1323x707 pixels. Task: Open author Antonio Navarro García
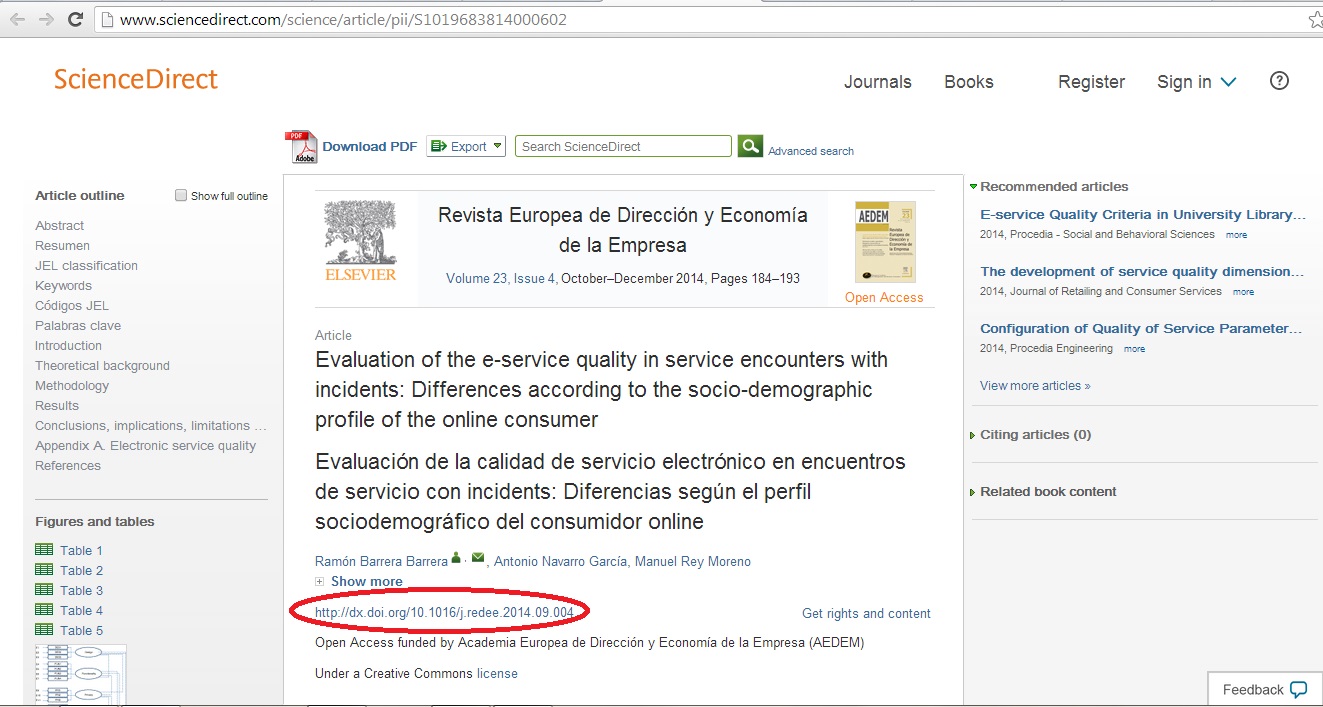click(560, 561)
